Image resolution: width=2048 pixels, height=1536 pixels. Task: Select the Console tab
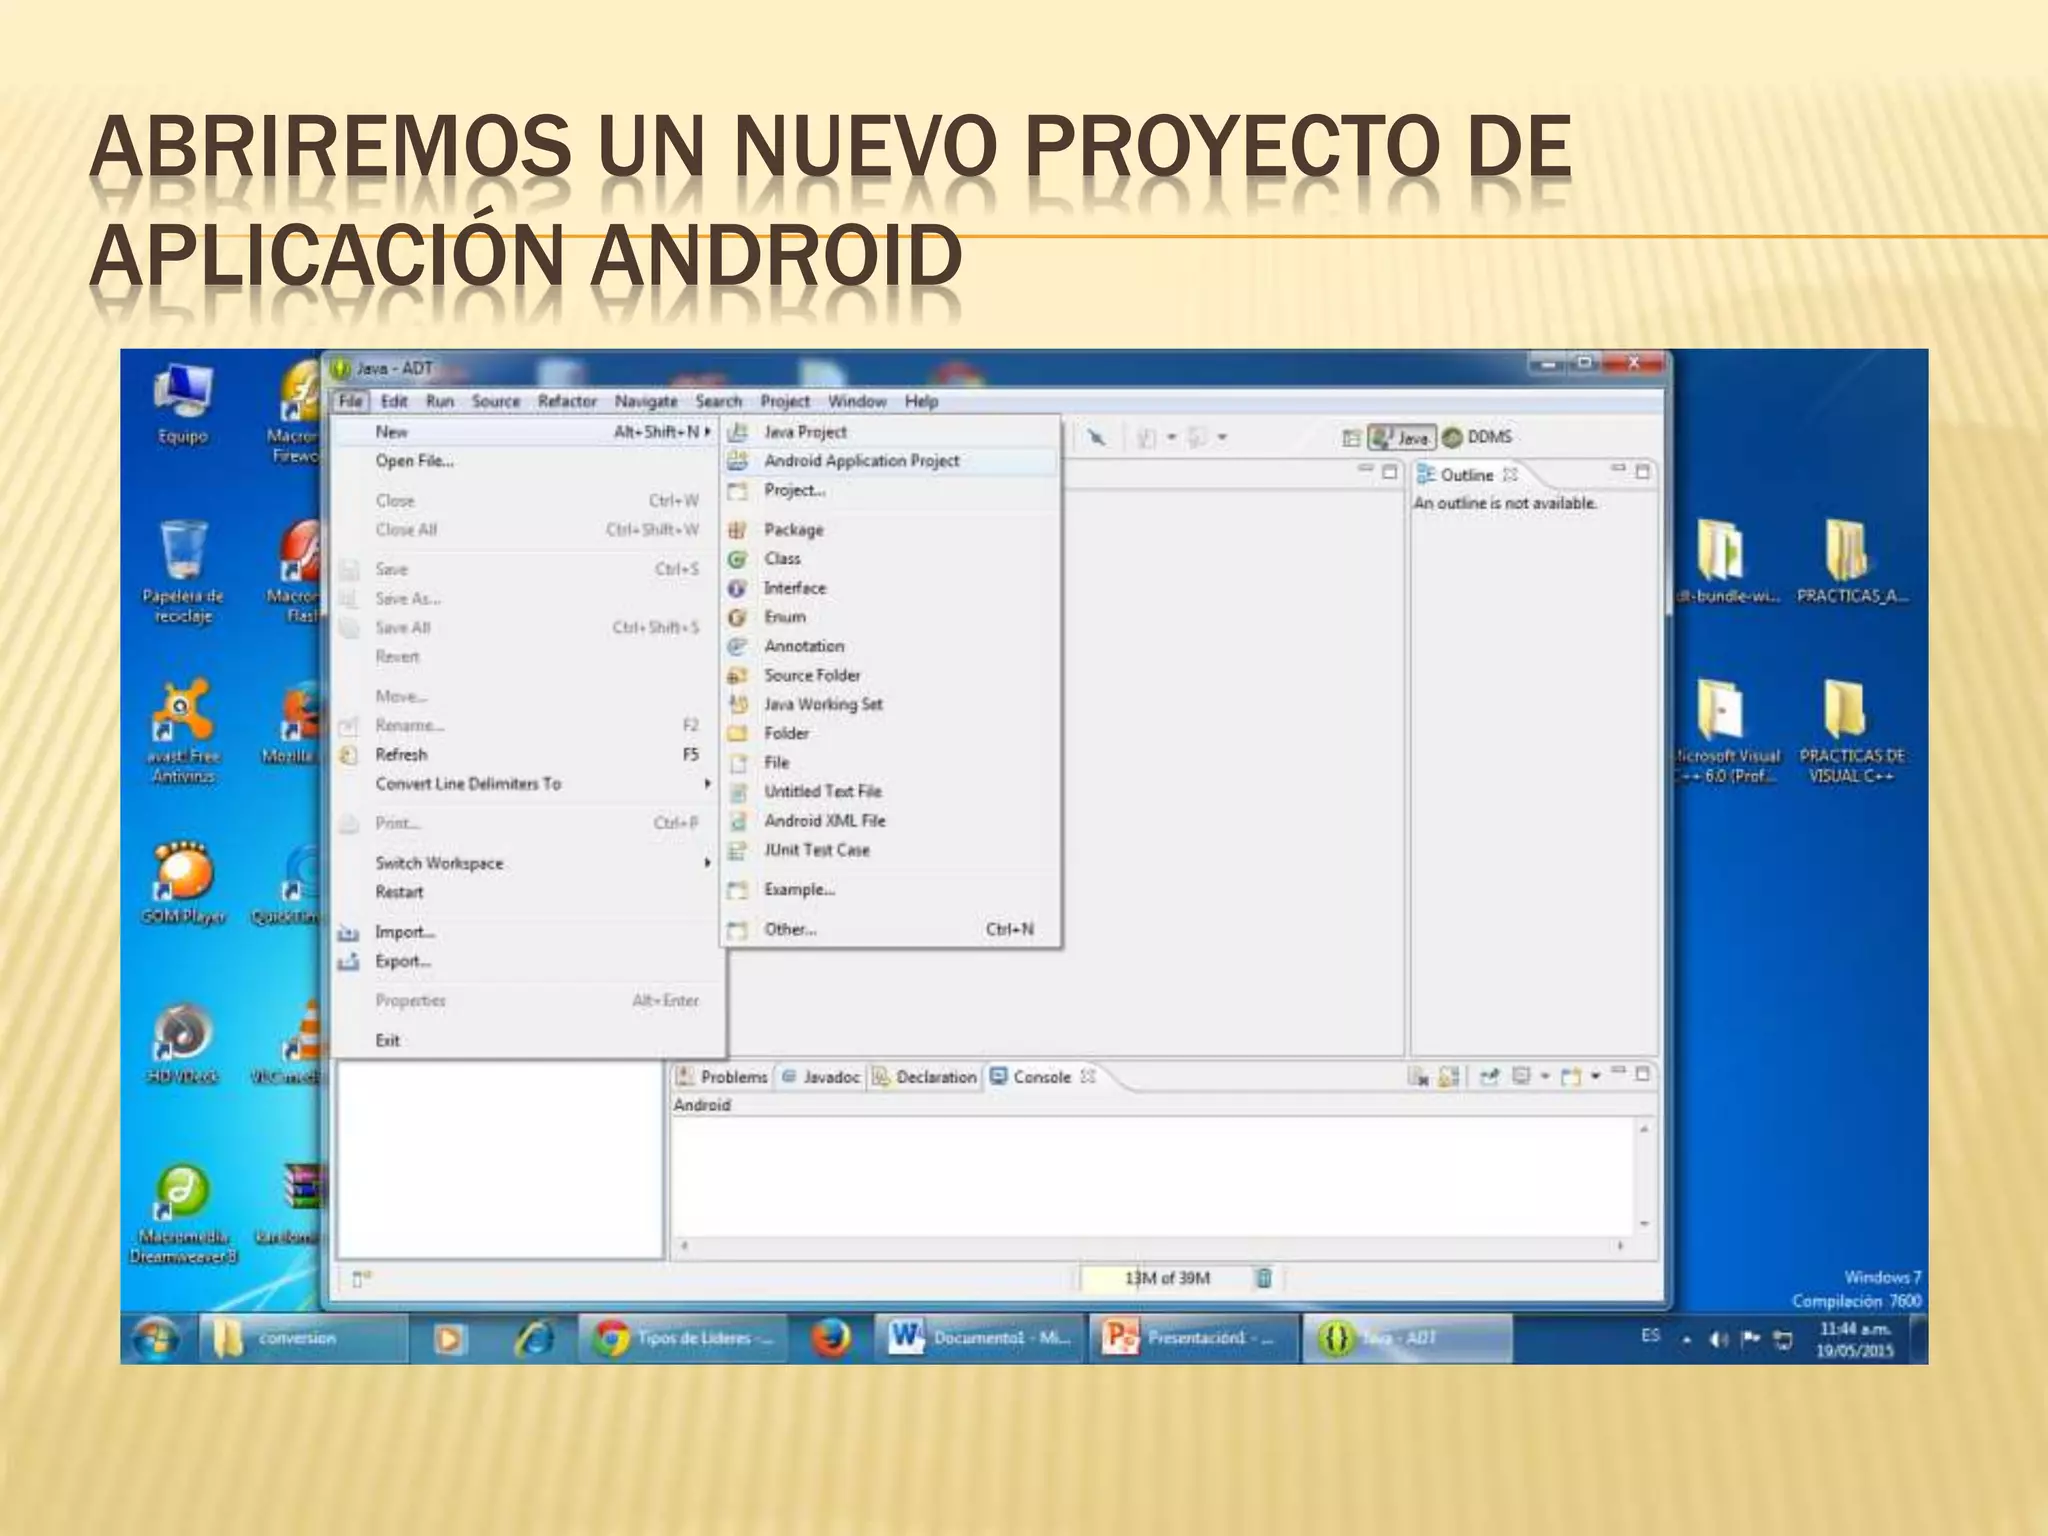click(1042, 1077)
